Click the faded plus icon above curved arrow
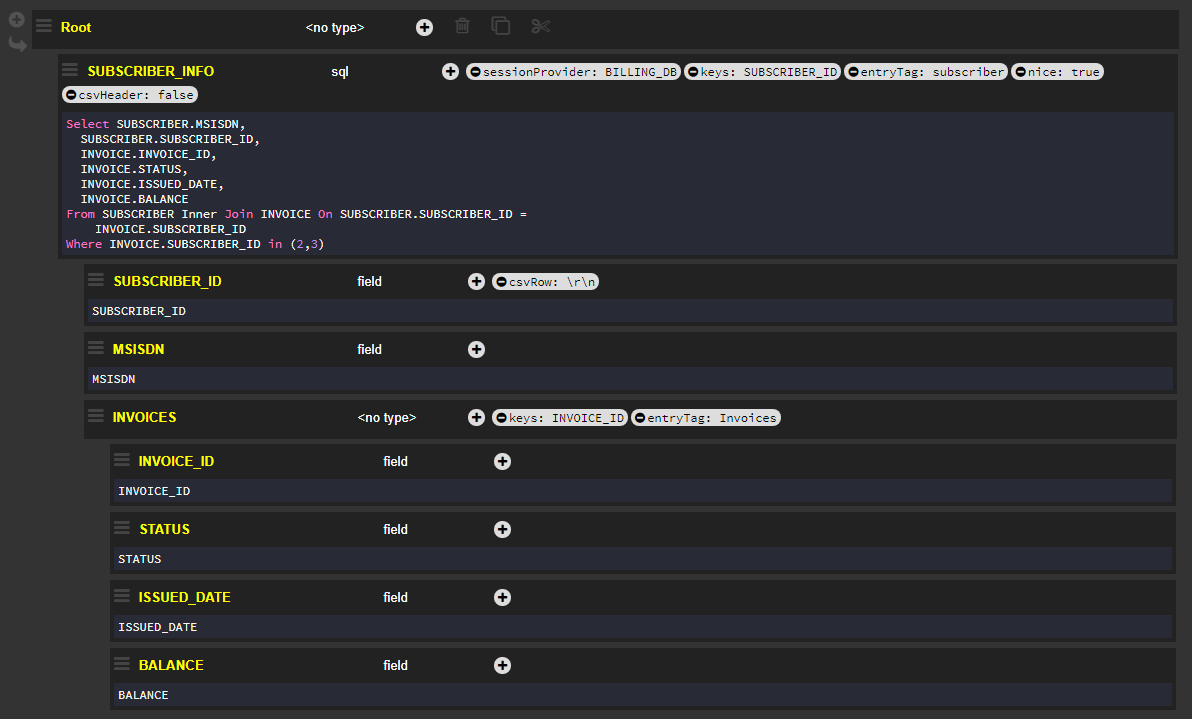The width and height of the screenshot is (1192, 719). point(17,19)
